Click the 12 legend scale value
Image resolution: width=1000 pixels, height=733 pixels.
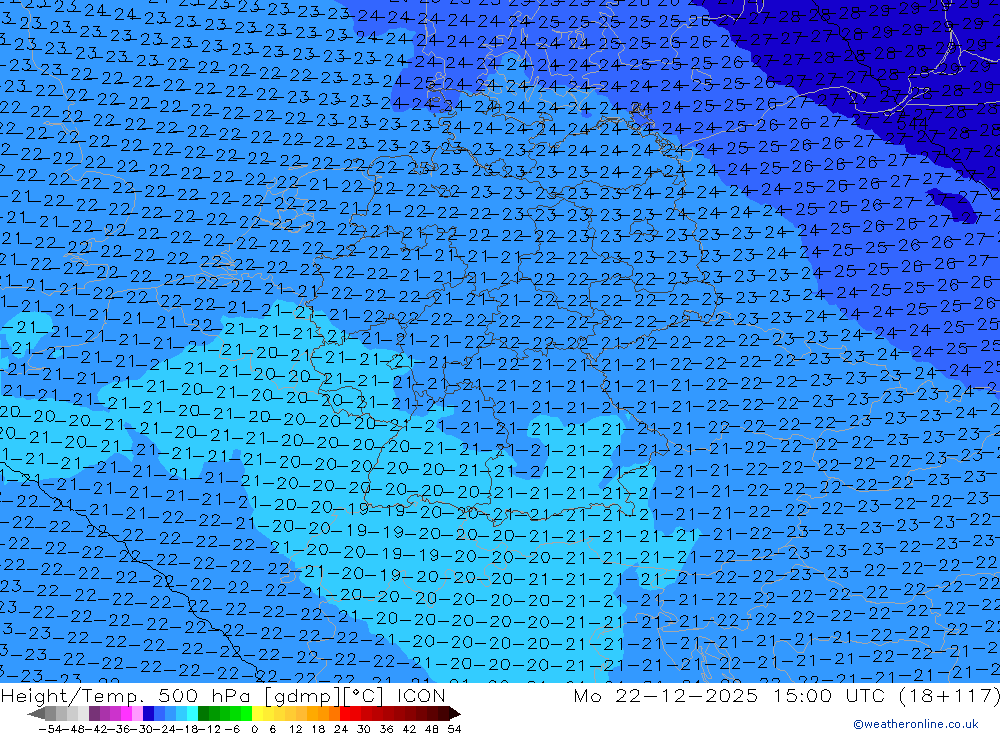pyautogui.click(x=296, y=729)
